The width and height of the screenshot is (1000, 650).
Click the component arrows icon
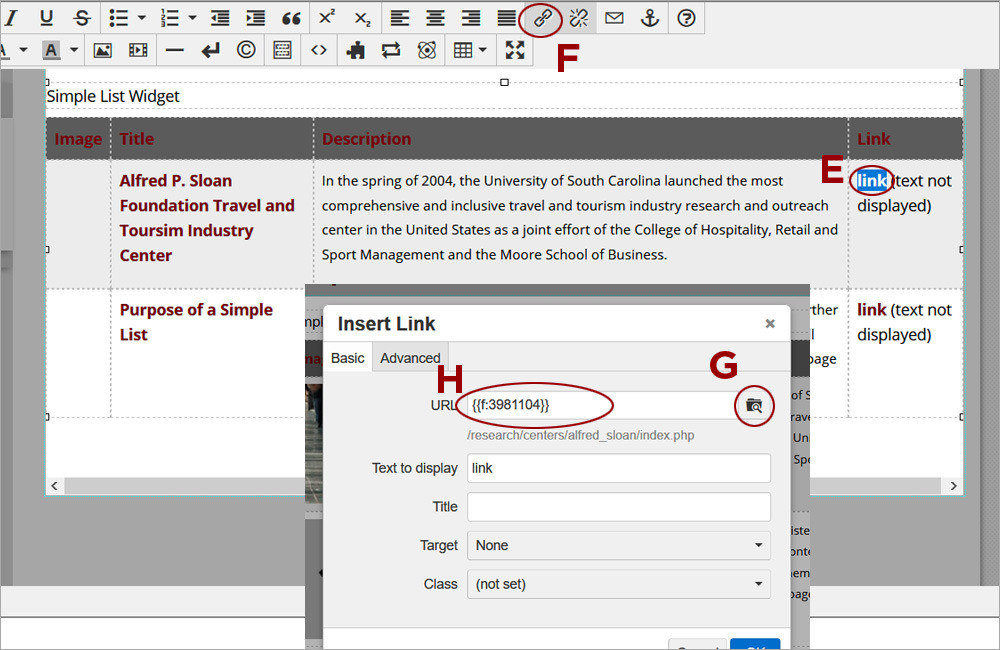391,50
